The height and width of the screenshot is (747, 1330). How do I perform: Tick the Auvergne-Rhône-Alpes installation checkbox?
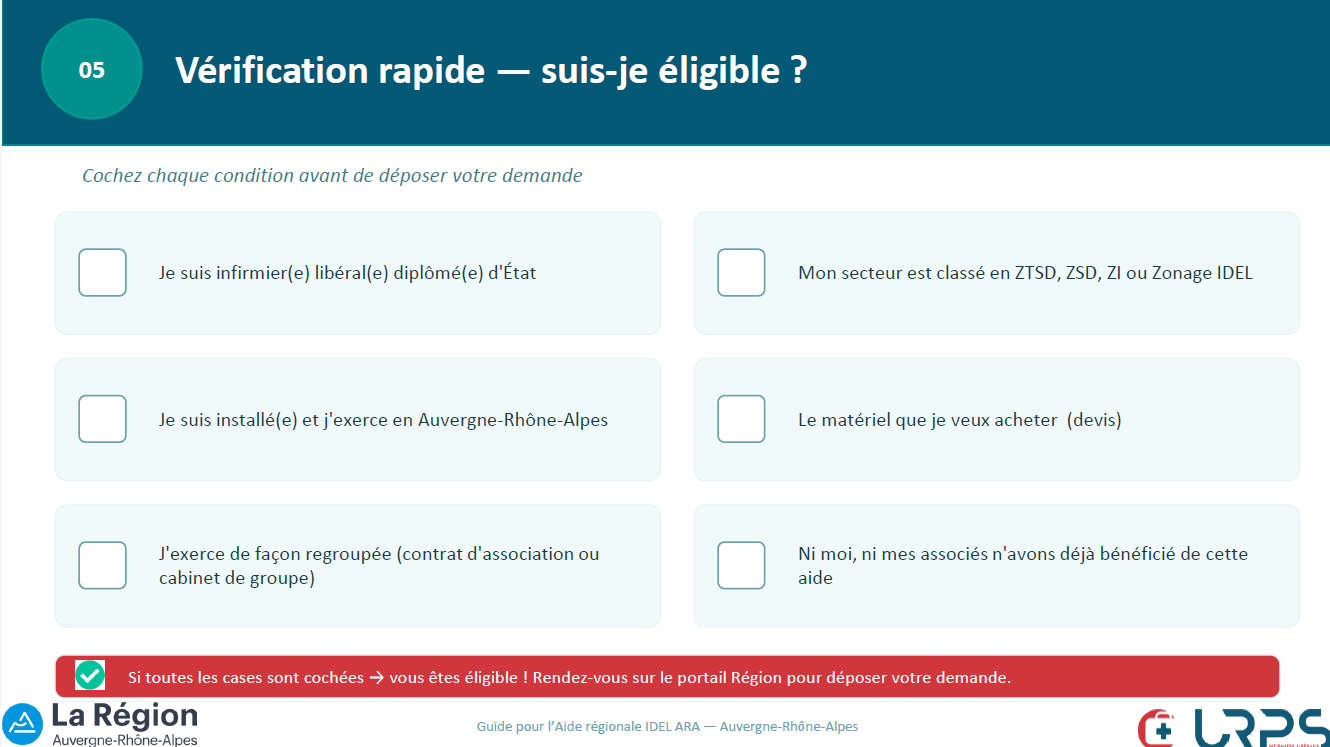click(102, 419)
